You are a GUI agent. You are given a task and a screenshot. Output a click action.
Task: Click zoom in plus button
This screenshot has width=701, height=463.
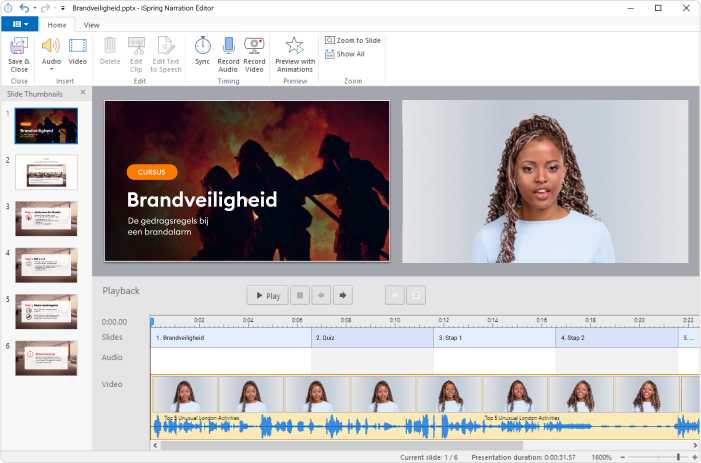point(695,457)
